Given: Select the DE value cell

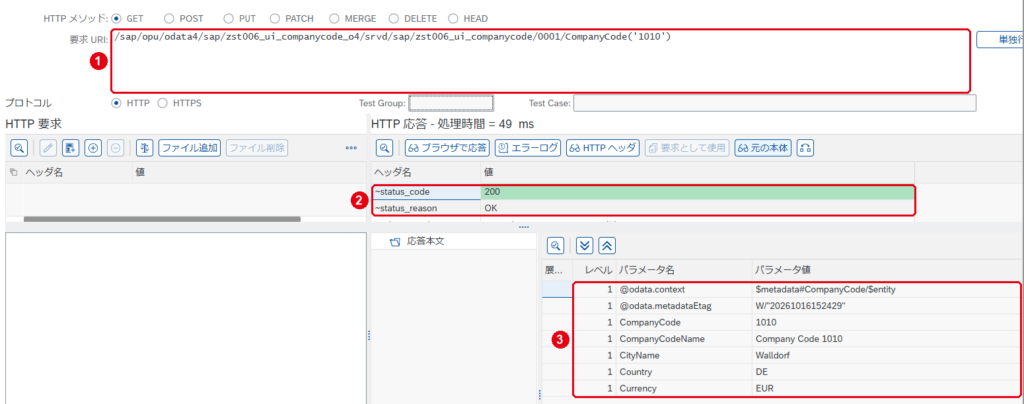Looking at the screenshot, I should pos(886,372).
